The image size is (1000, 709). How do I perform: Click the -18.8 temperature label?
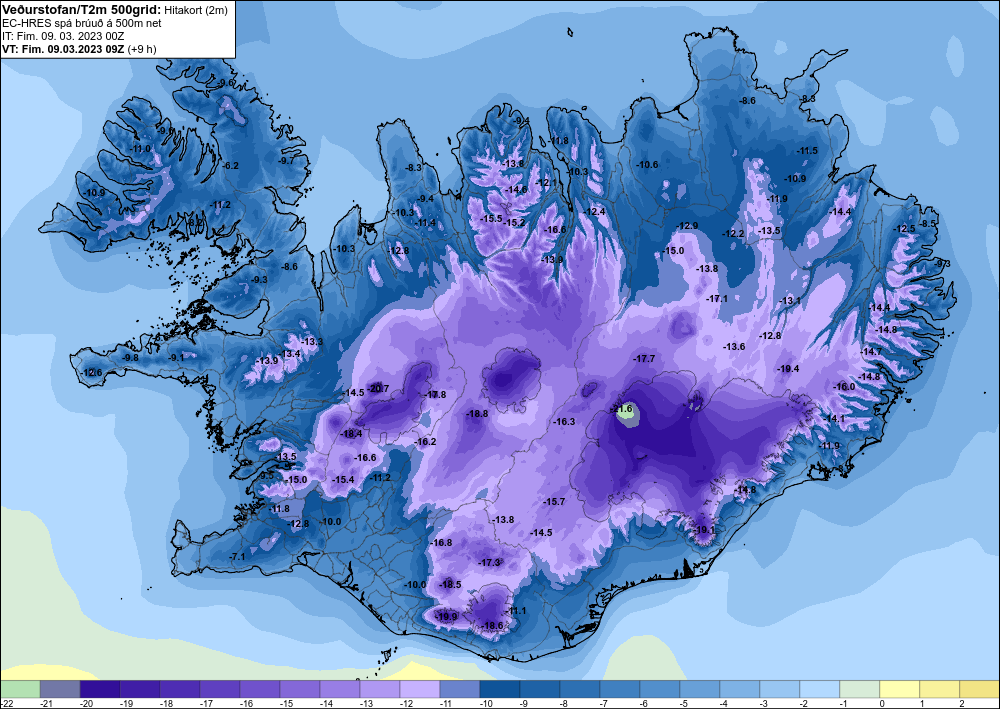477,414
